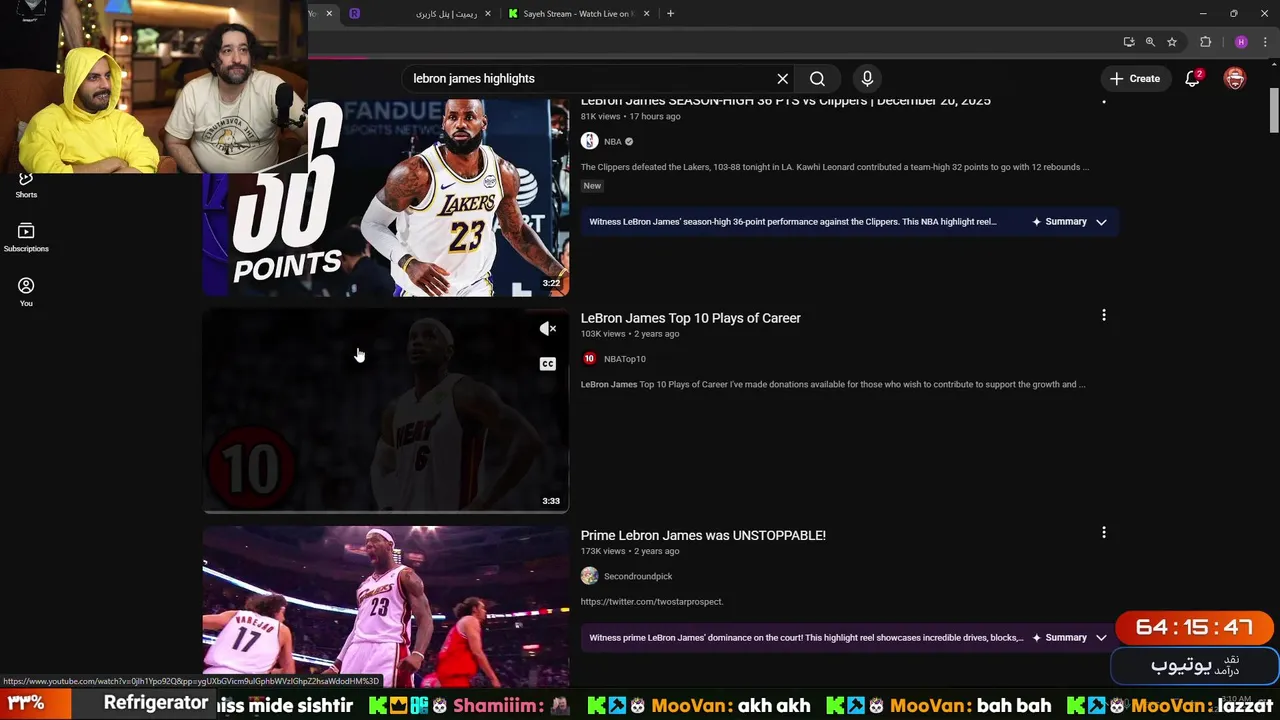Open Subscriptions in the sidebar
The height and width of the screenshot is (720, 1280).
26,238
